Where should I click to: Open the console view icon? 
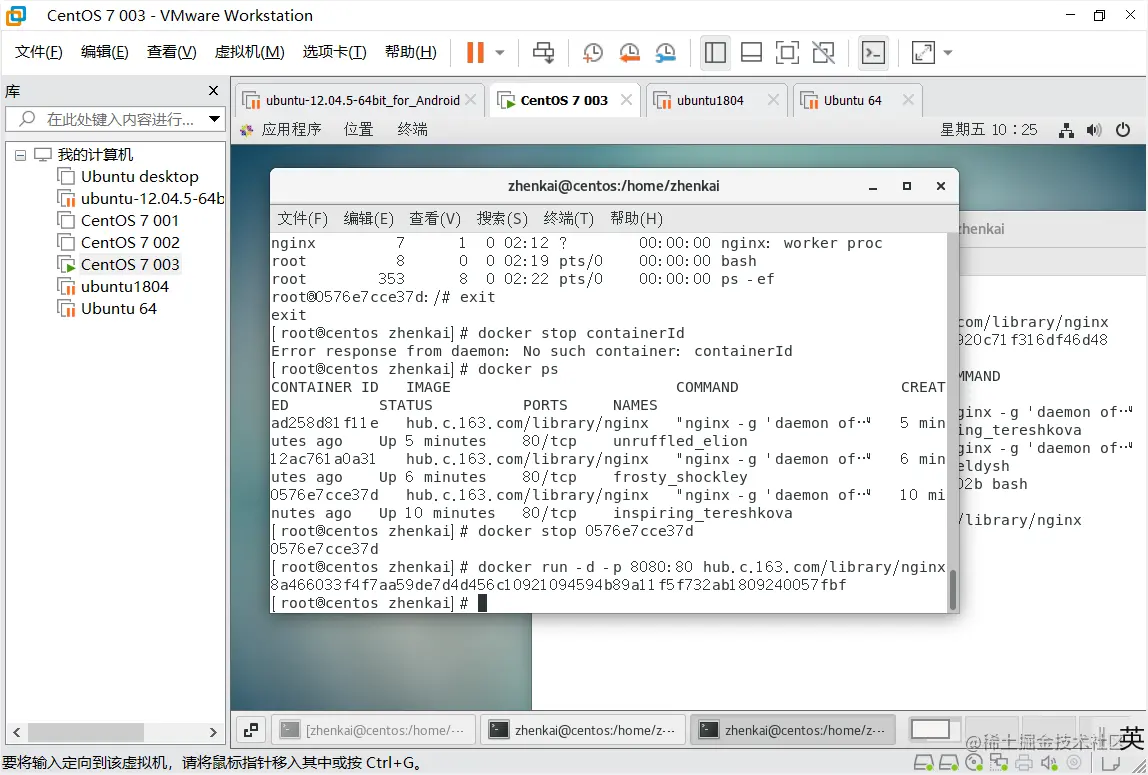[x=873, y=52]
